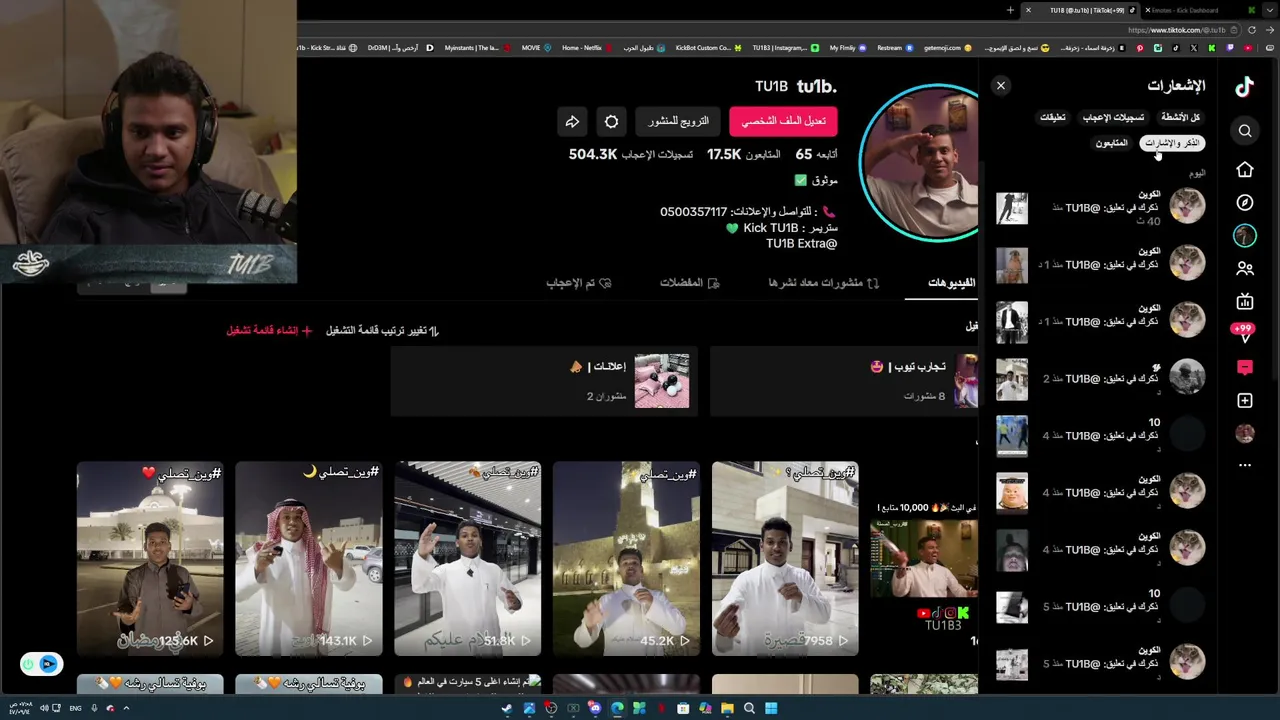The image size is (1280, 720).
Task: Click the TU1B Extra@ link in bio
Action: coord(801,243)
